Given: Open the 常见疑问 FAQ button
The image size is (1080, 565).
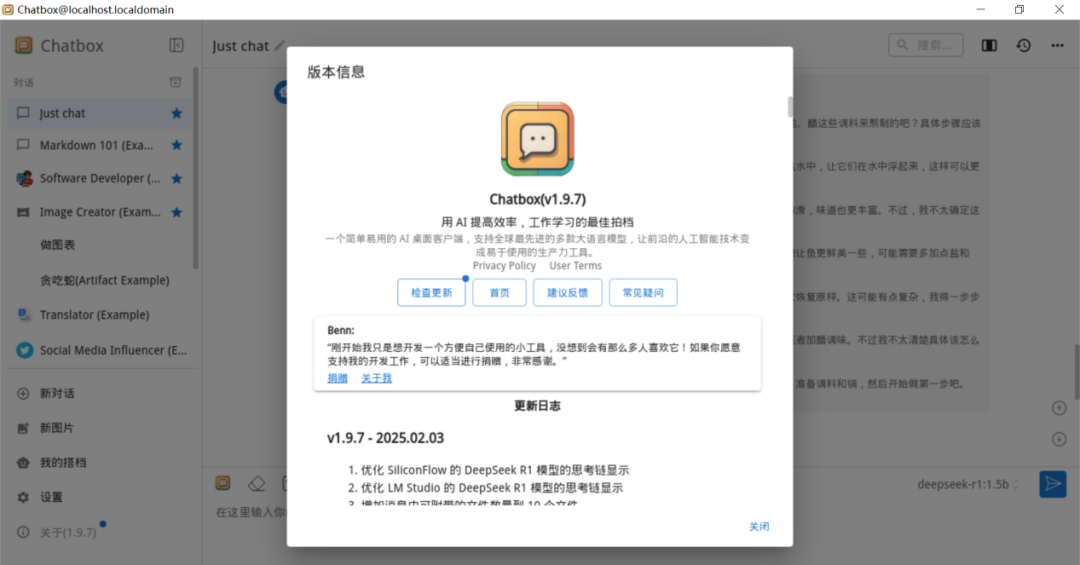Looking at the screenshot, I should 643,293.
